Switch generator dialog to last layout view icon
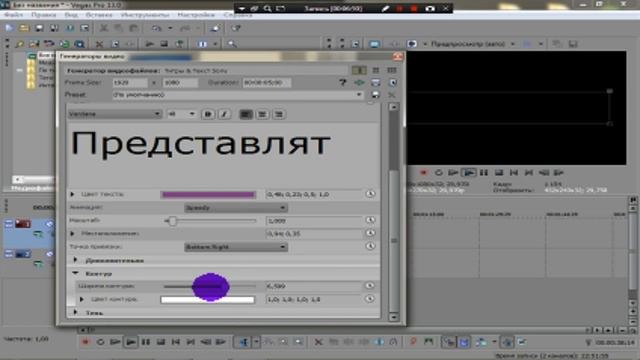The width and height of the screenshot is (640, 360). click(392, 70)
